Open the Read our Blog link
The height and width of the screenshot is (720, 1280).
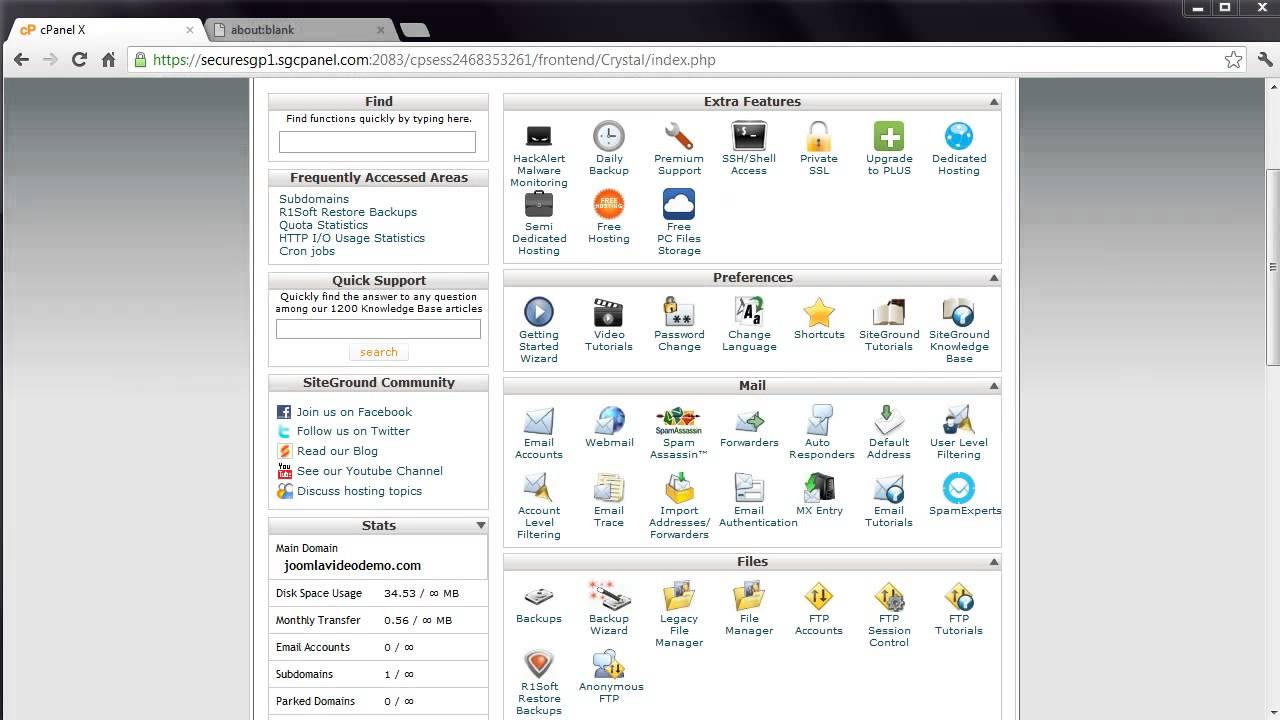pos(337,451)
